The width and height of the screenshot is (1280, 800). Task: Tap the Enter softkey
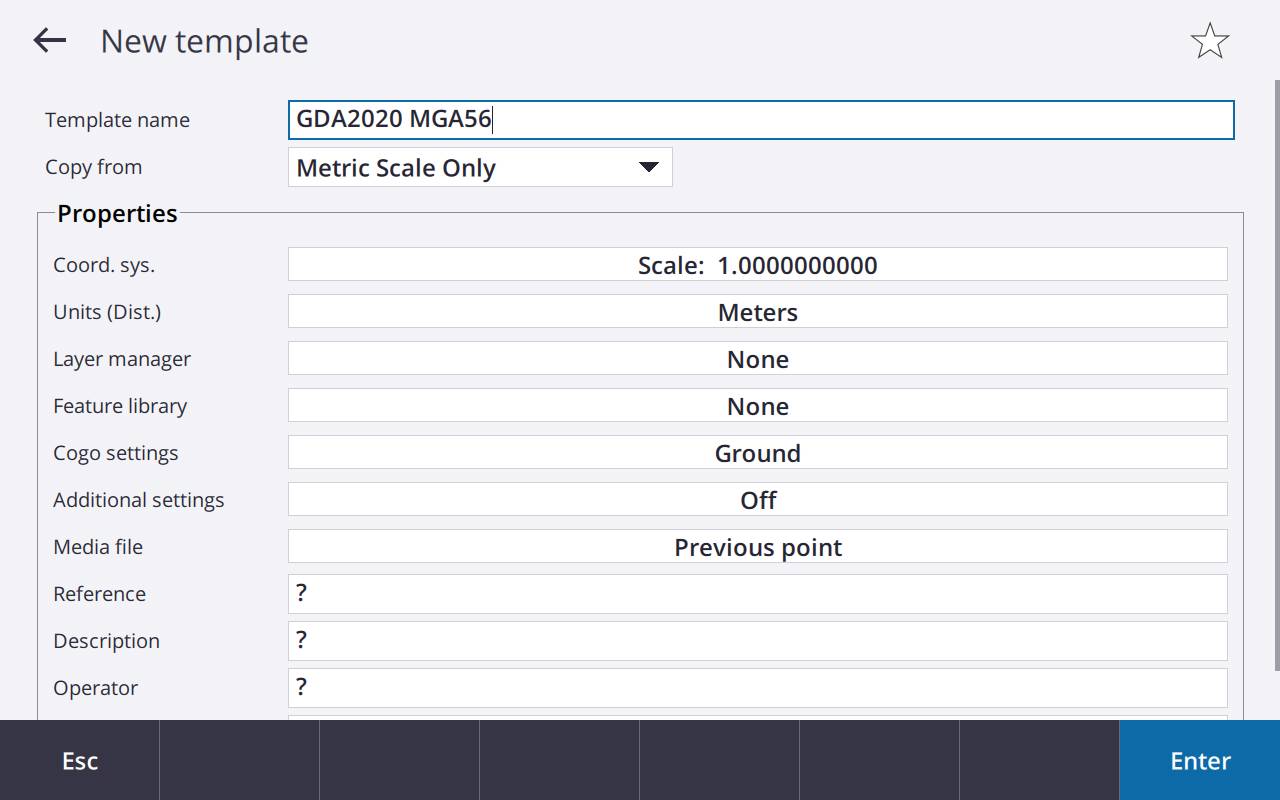1200,760
